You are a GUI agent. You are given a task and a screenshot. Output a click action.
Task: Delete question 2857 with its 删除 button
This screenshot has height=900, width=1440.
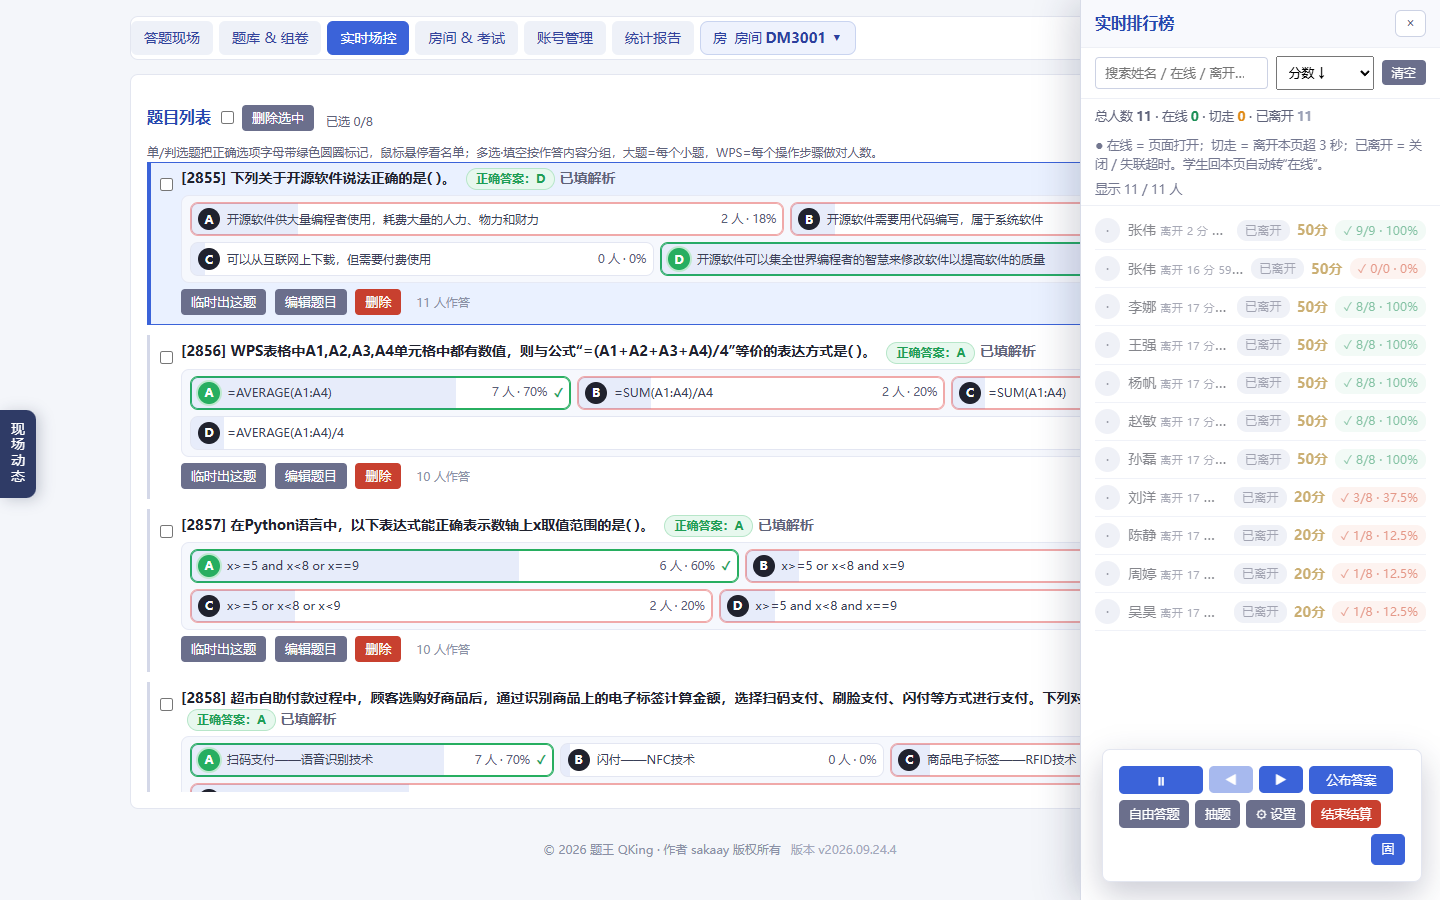pyautogui.click(x=378, y=649)
